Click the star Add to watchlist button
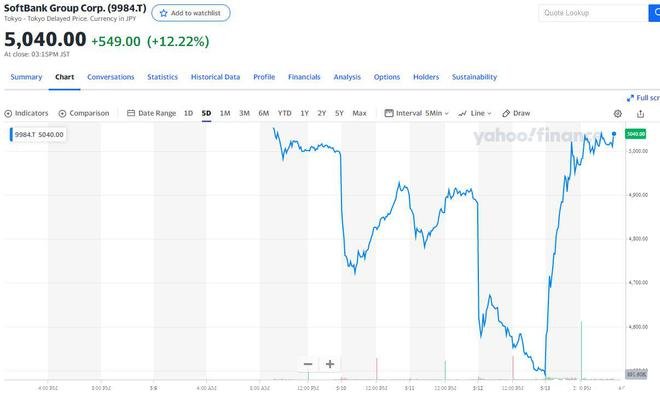Screen dimensions: 660x401 tap(191, 13)
